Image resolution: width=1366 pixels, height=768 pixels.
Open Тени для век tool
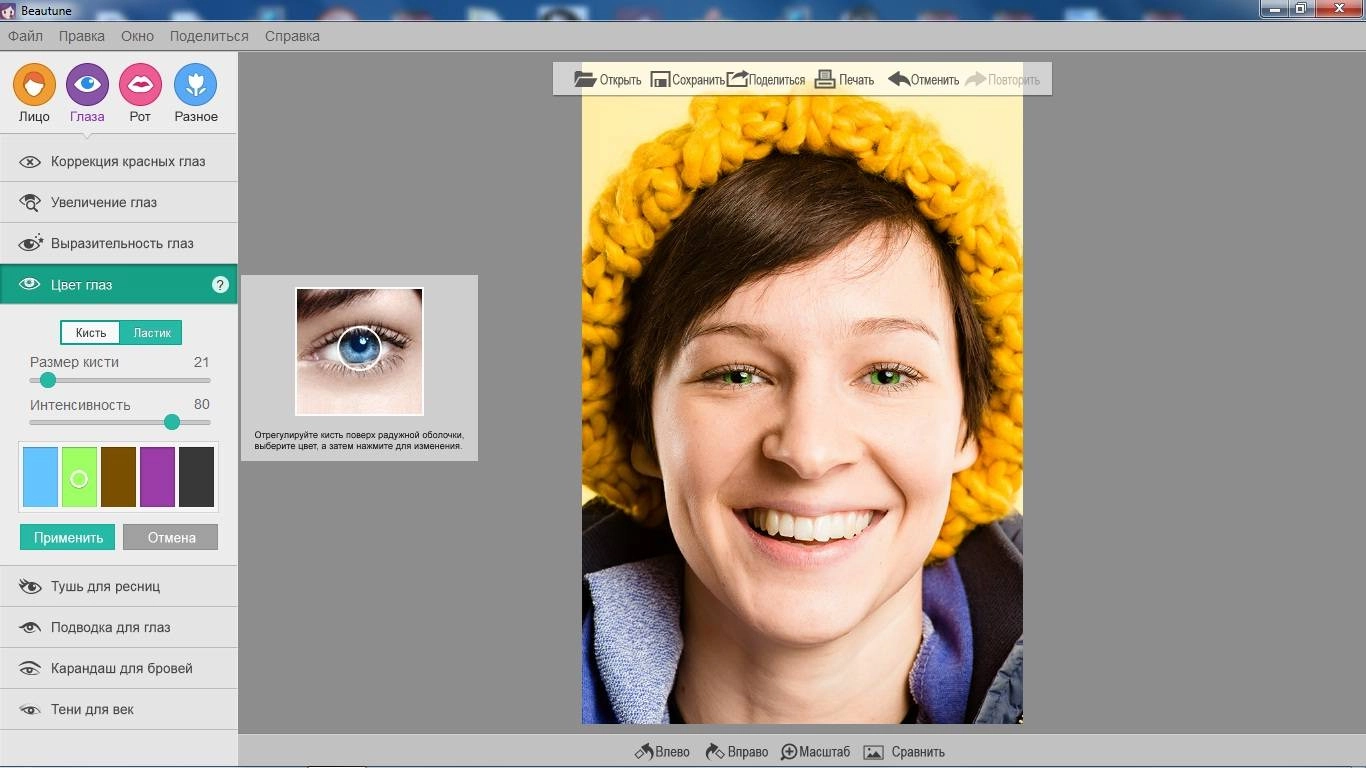(x=119, y=709)
